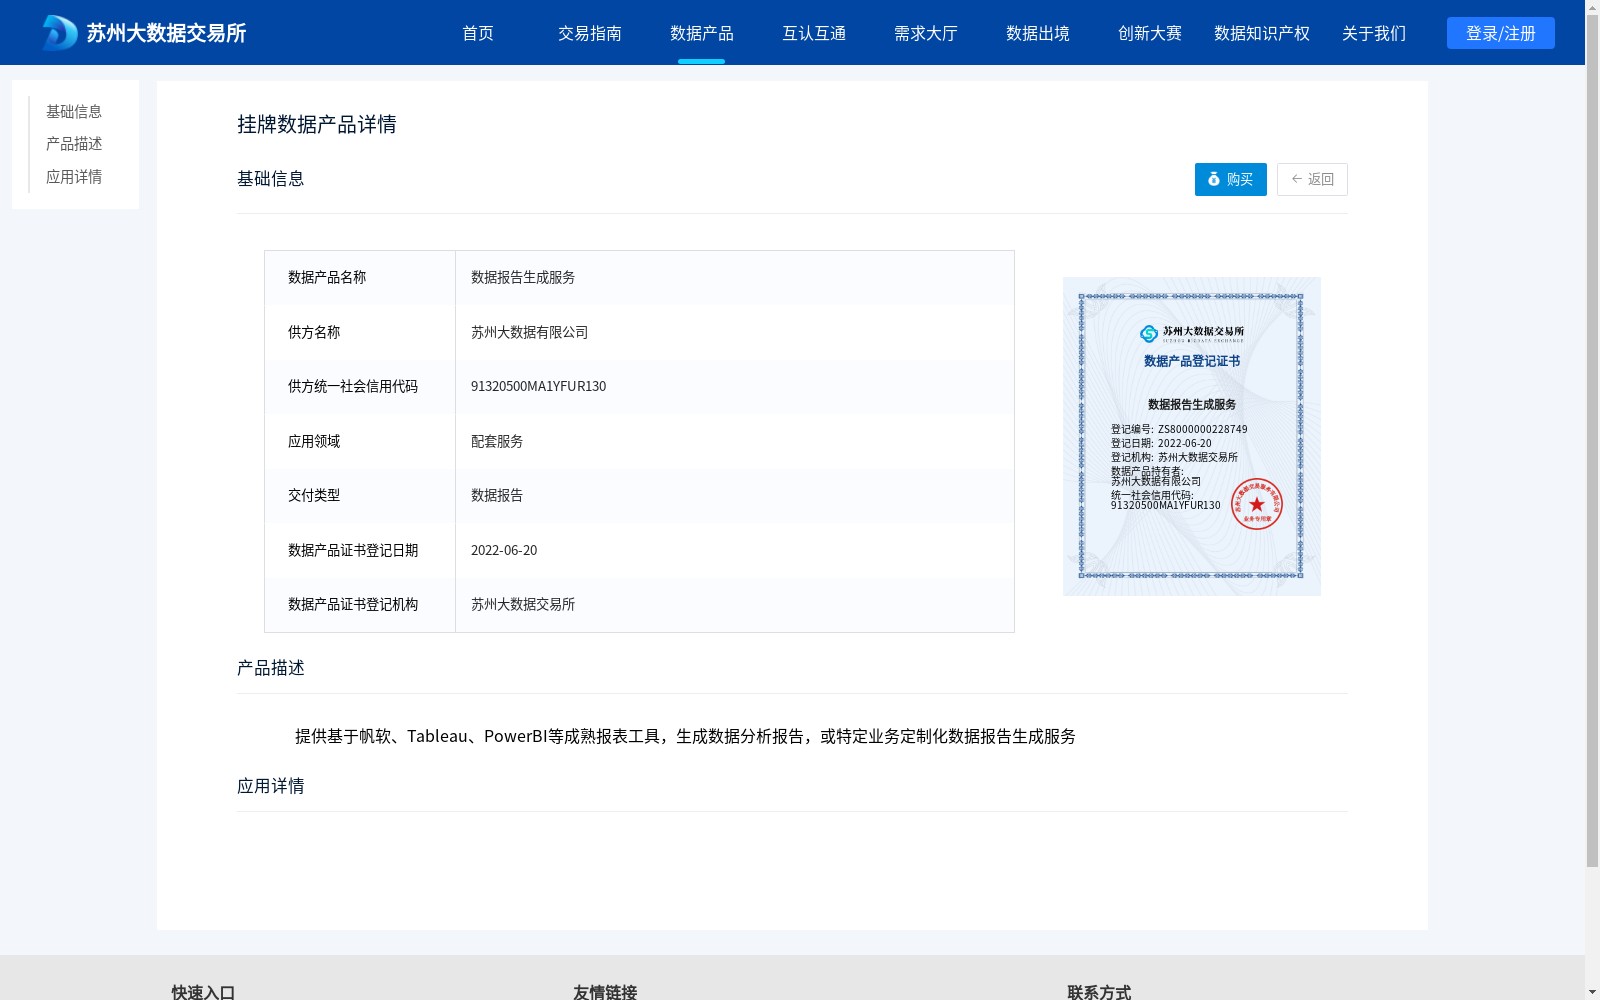Click the 登录/注册 button

click(x=1501, y=33)
